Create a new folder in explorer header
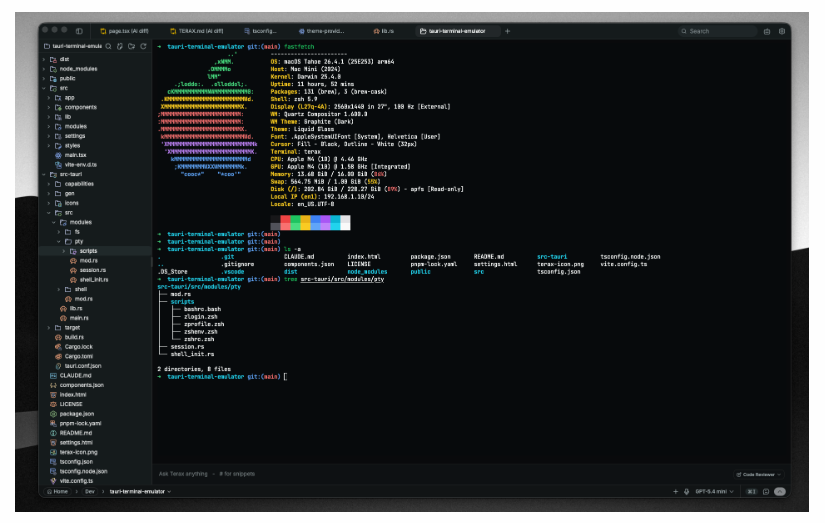 pyautogui.click(x=132, y=46)
